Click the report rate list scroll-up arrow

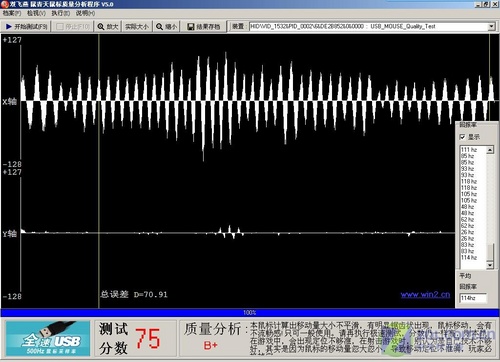pyautogui.click(x=490, y=150)
